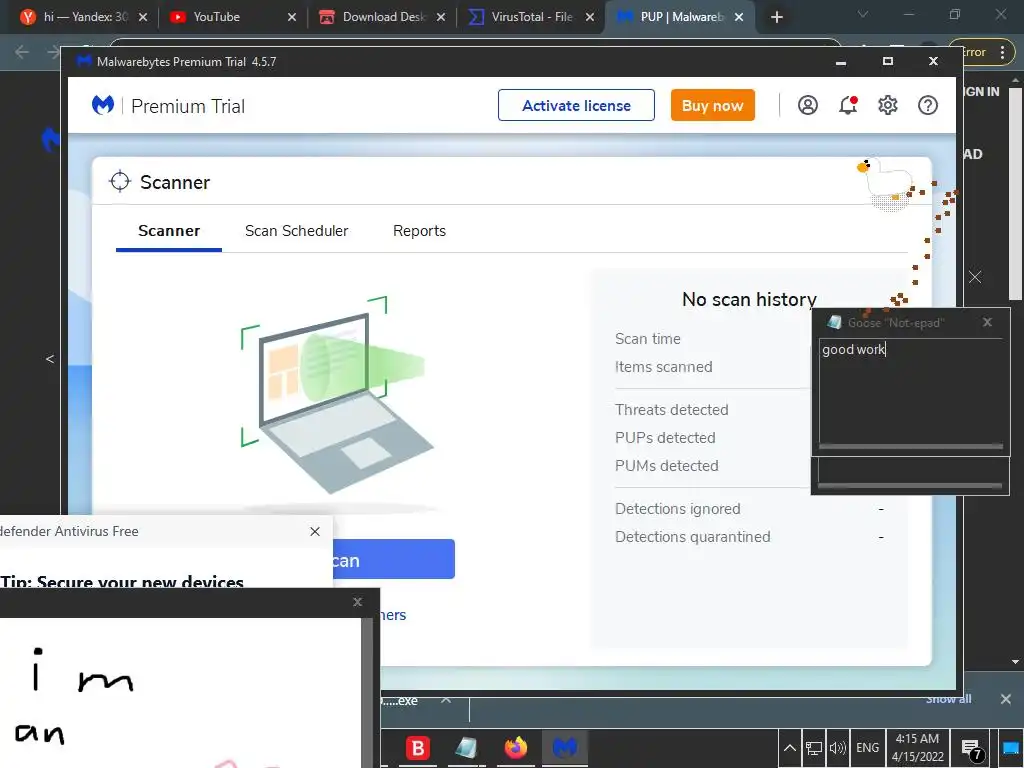Open Firefox from the taskbar
Image resolution: width=1024 pixels, height=768 pixels.
(515, 748)
